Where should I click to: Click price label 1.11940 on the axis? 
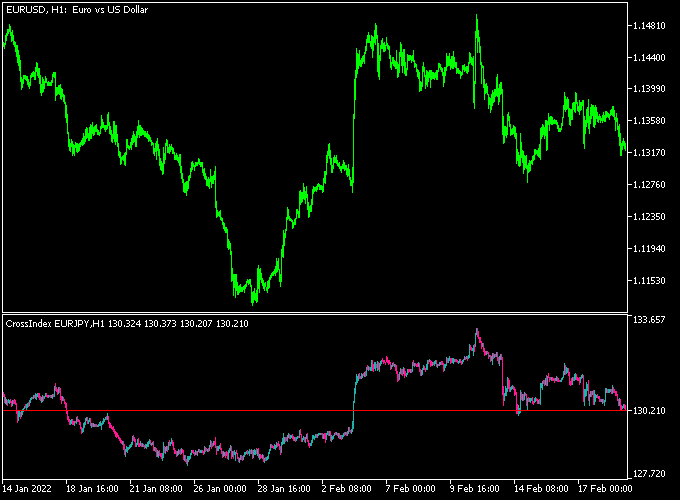(x=649, y=248)
